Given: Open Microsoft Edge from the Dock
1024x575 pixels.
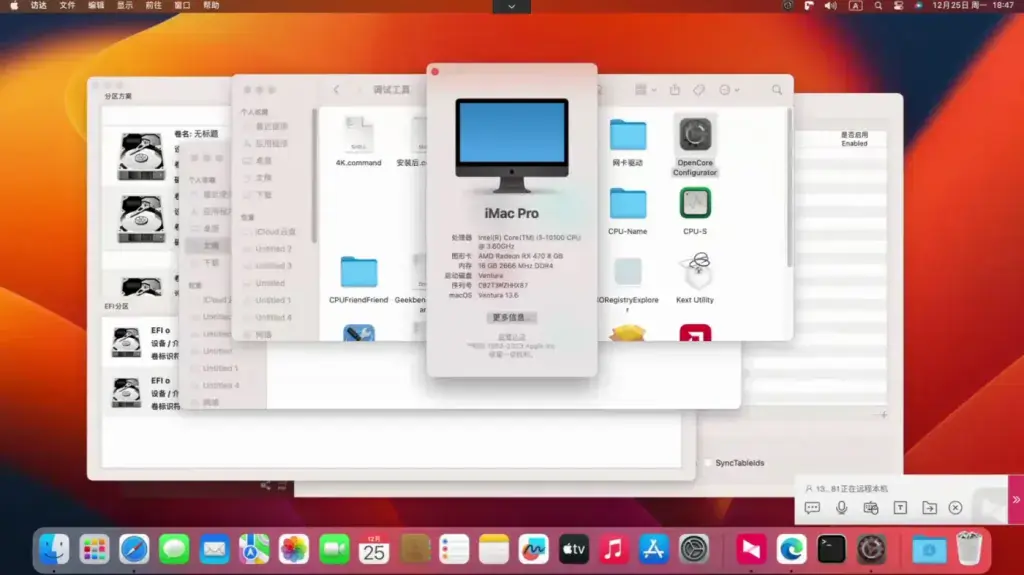Looking at the screenshot, I should (792, 549).
